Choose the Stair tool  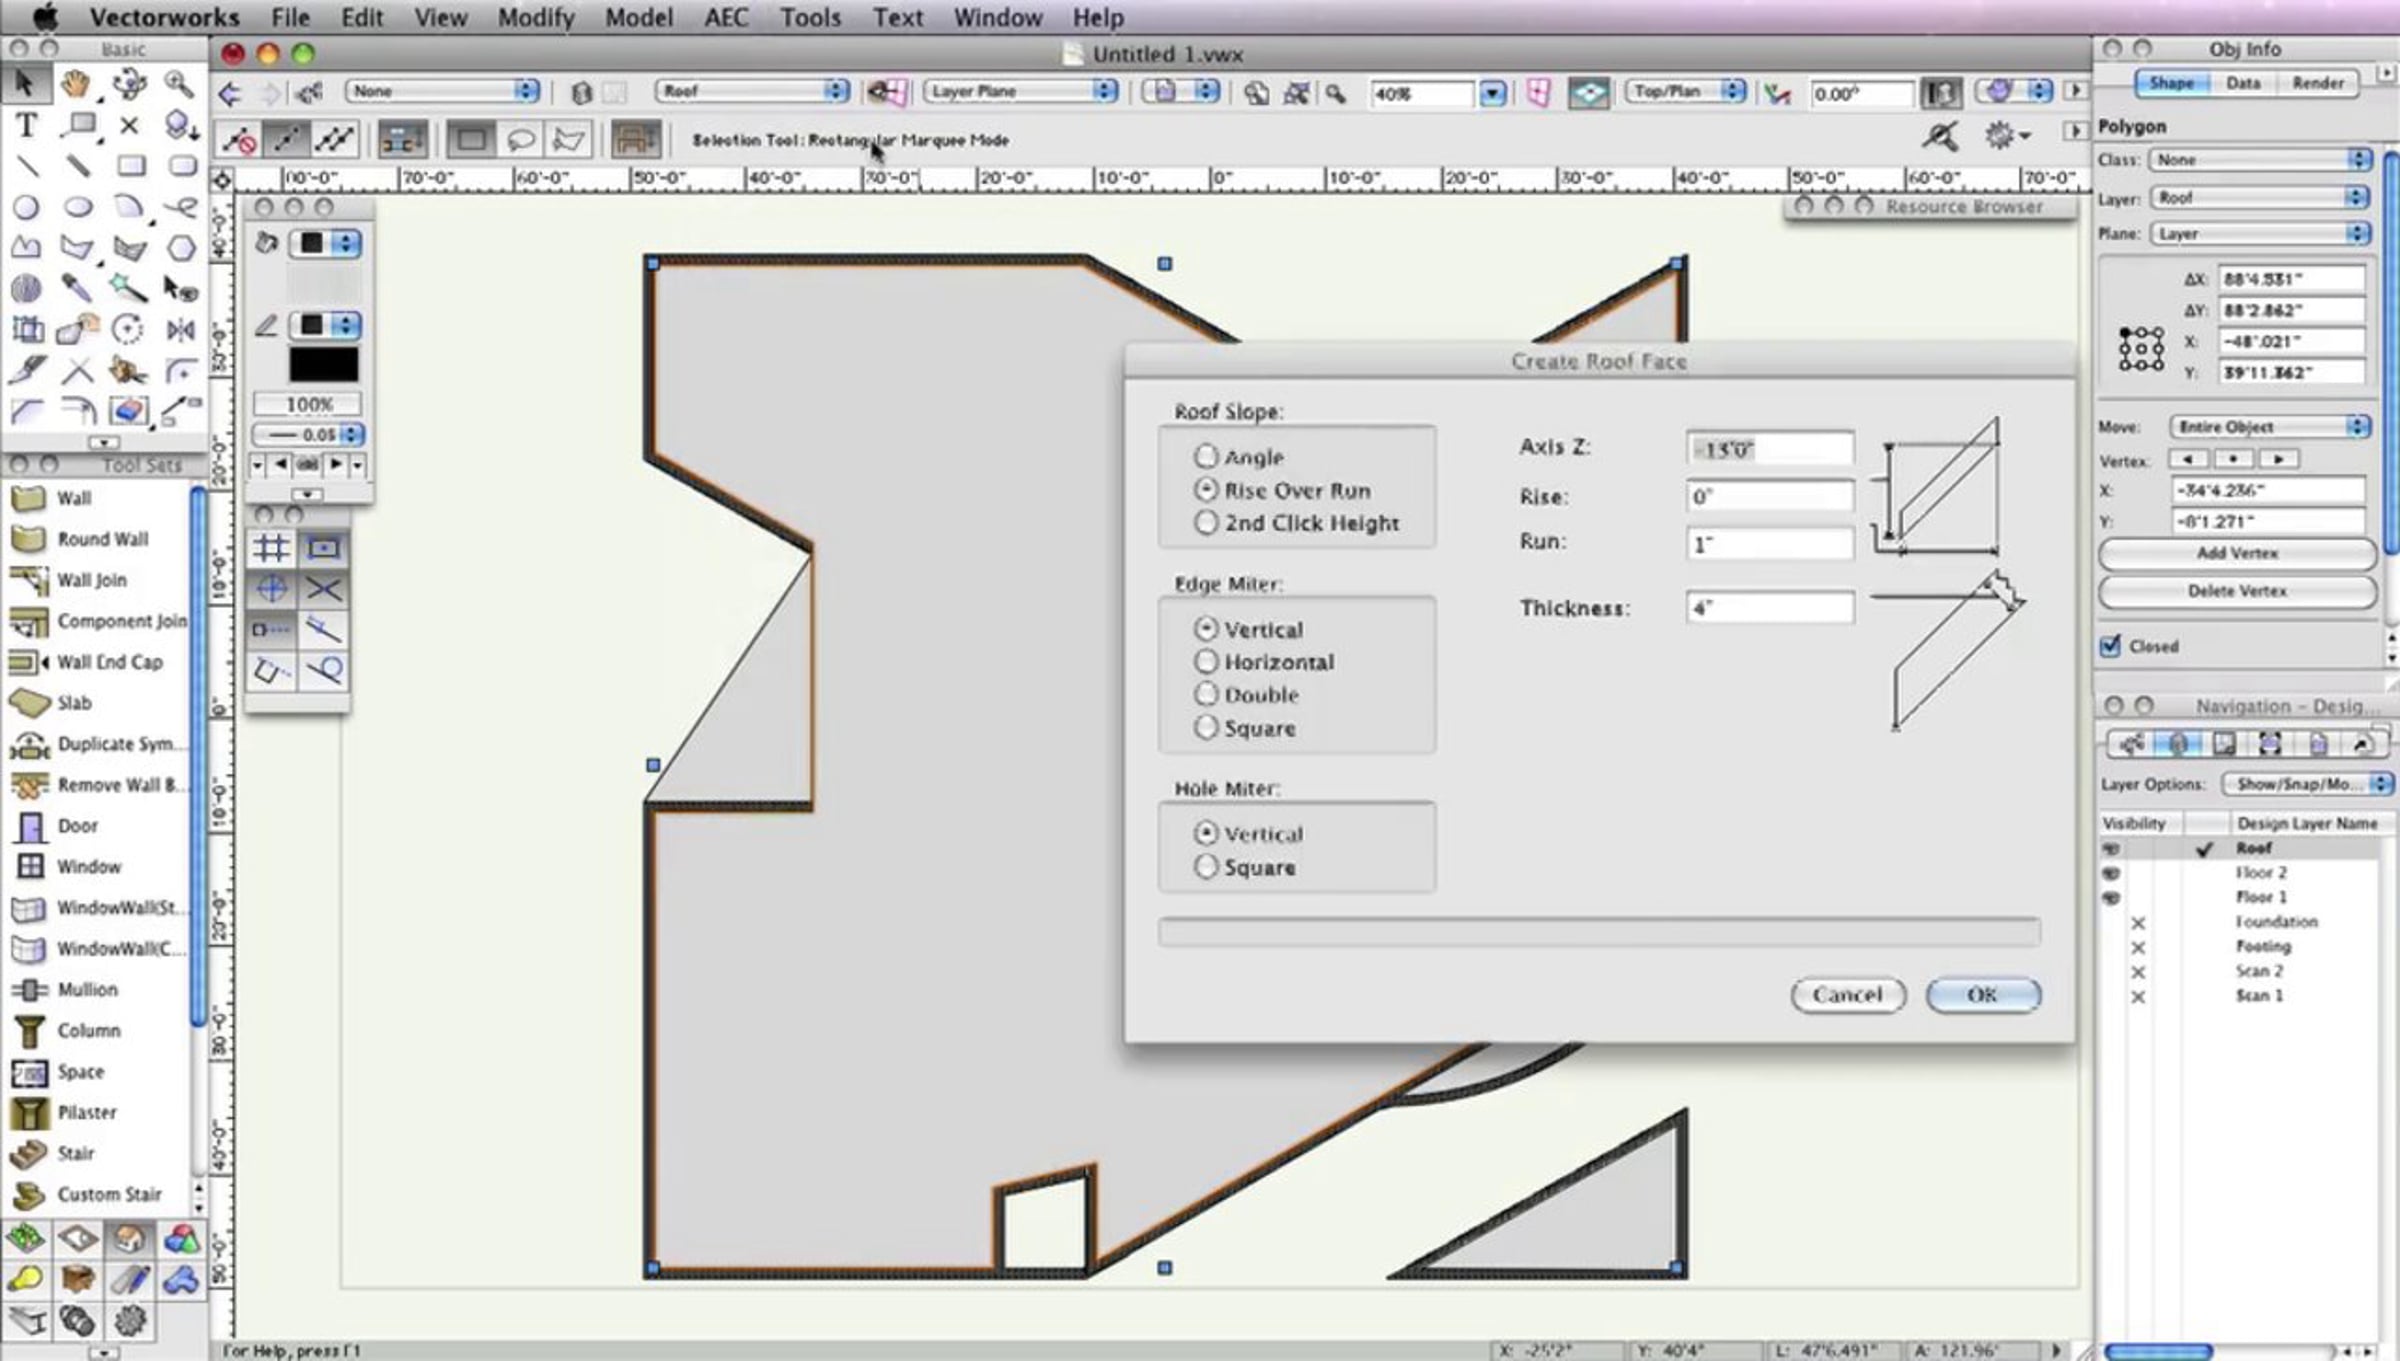(x=75, y=1153)
